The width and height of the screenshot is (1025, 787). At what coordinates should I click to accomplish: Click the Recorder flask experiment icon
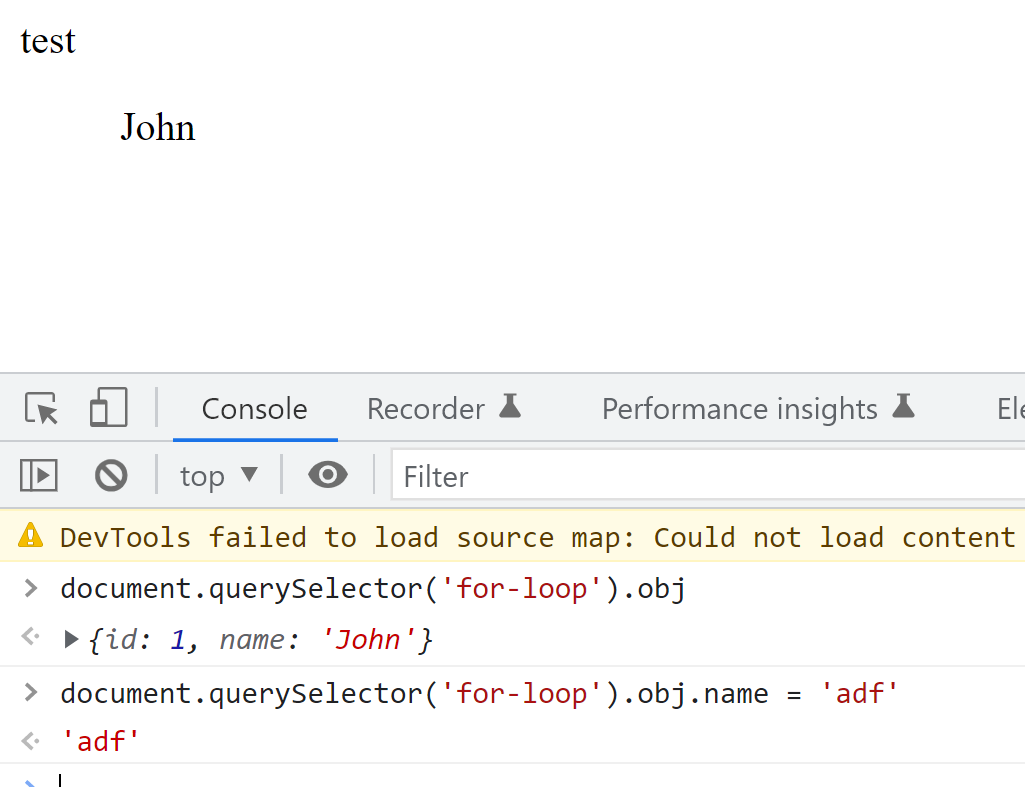tap(510, 406)
